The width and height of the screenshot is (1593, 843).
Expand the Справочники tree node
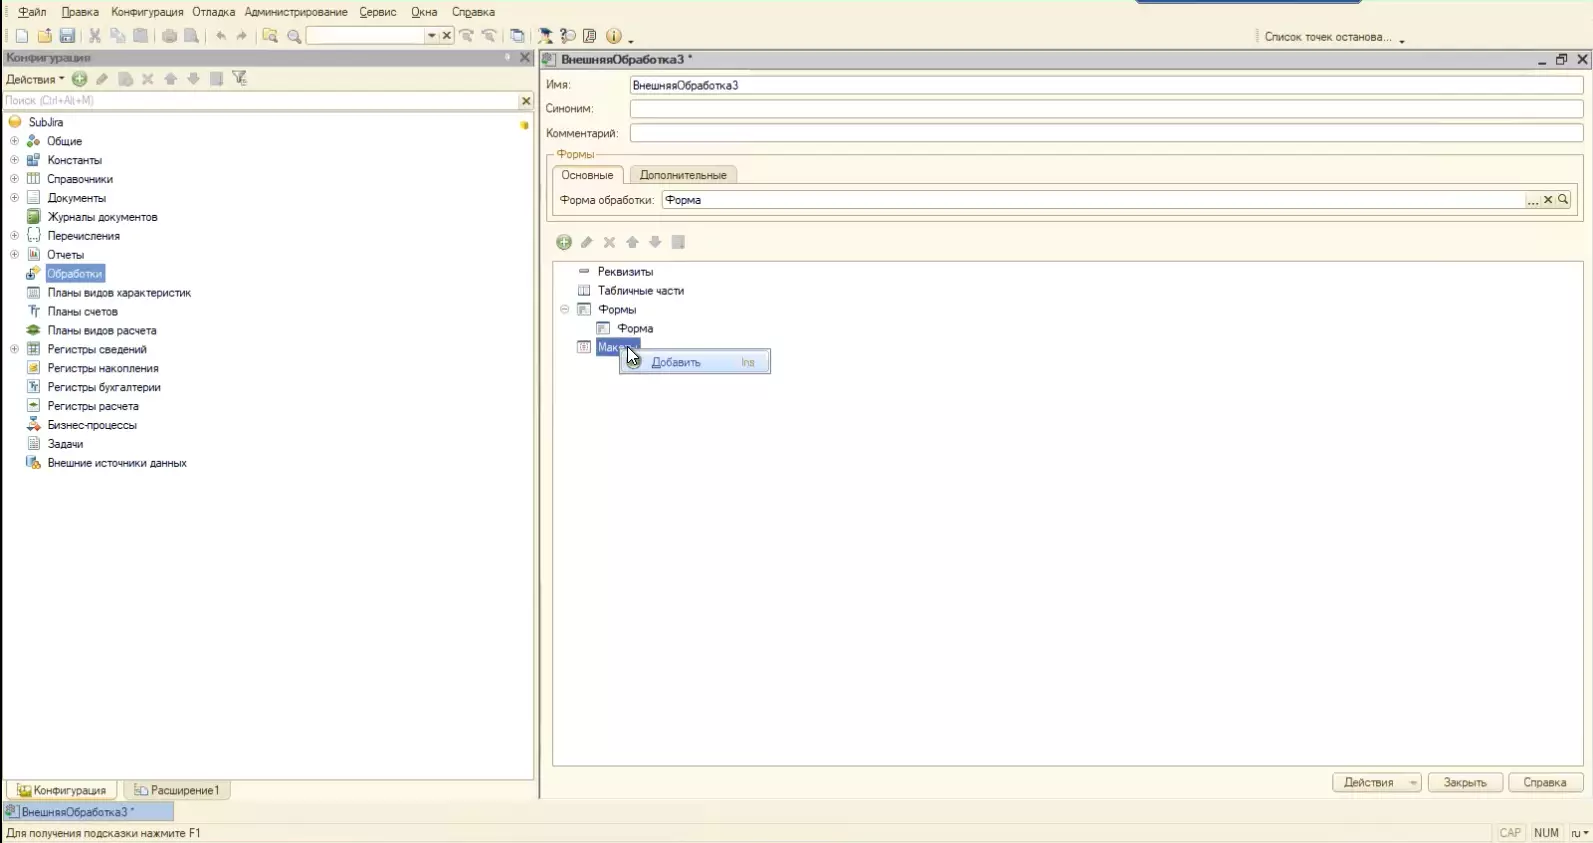coord(14,179)
